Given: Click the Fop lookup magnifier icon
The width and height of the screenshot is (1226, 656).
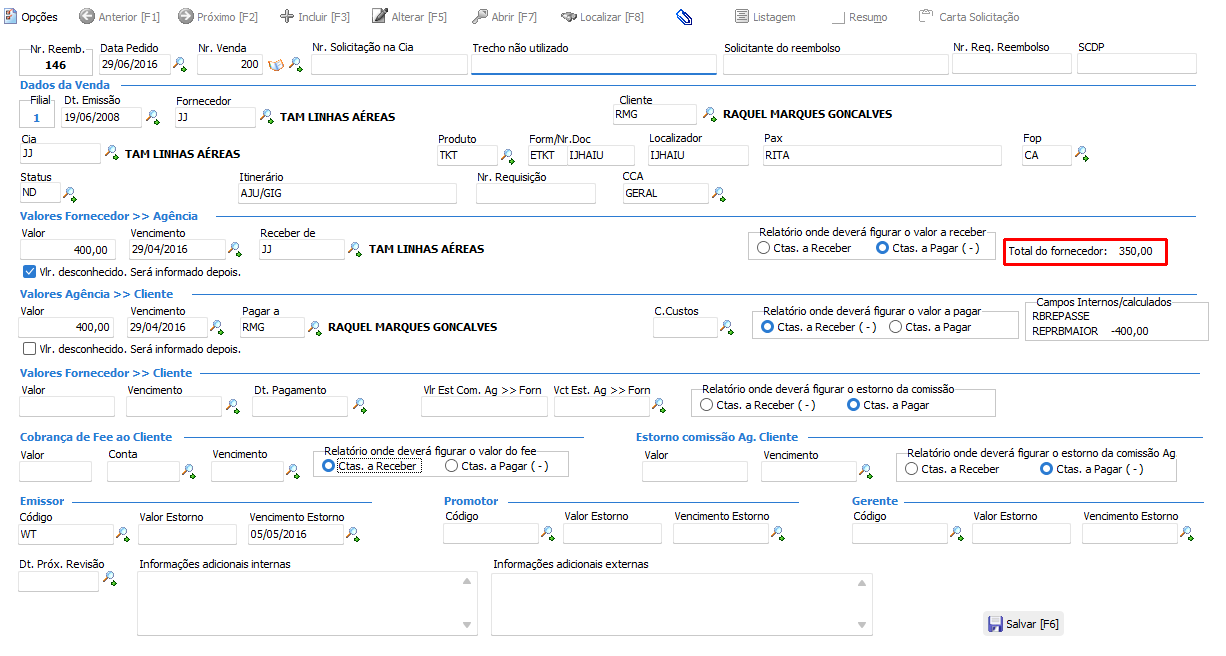Looking at the screenshot, I should (x=1081, y=154).
